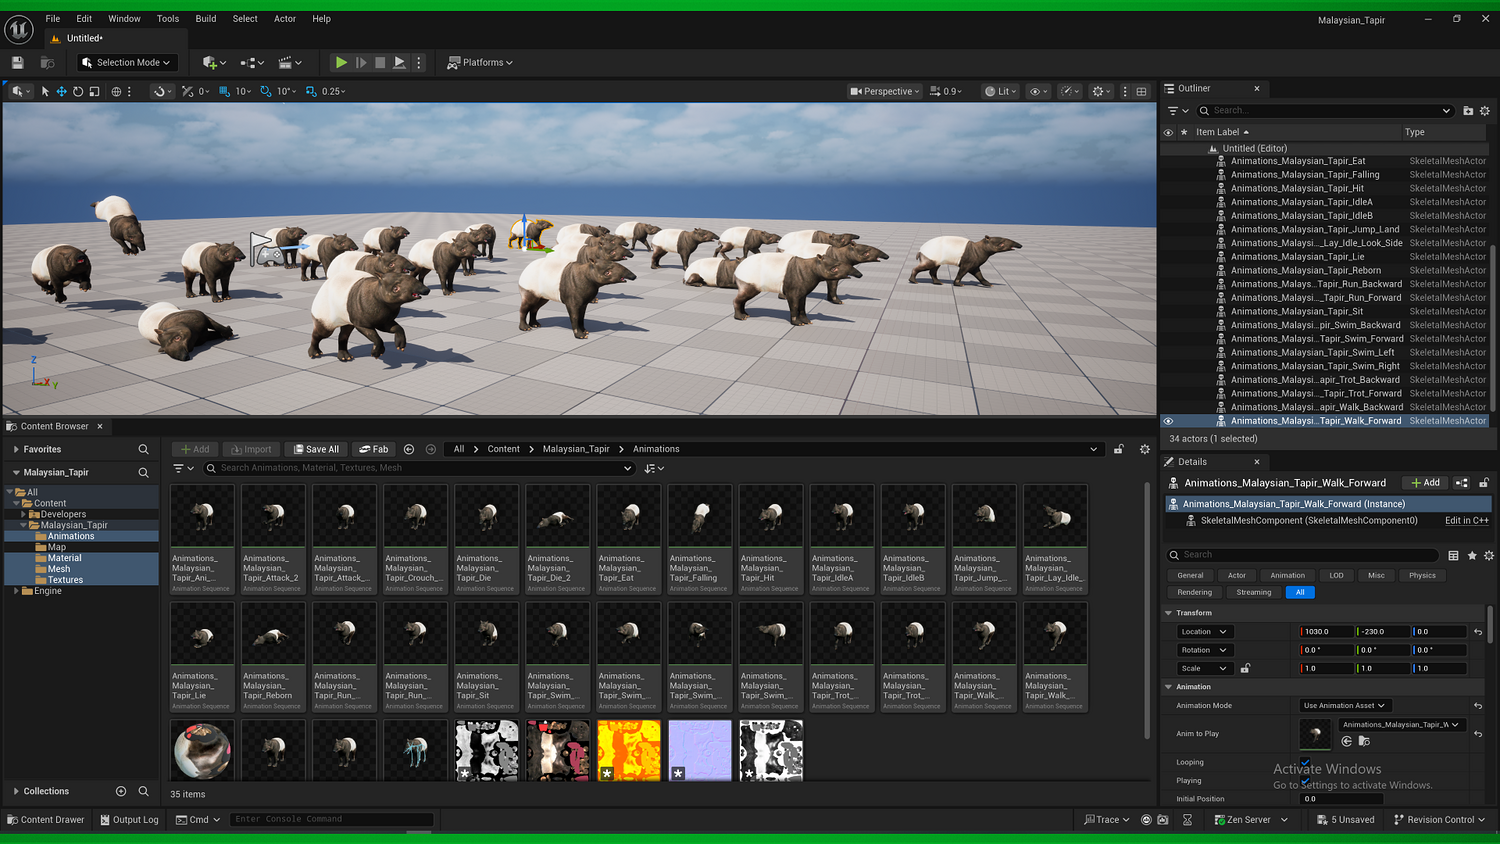Click the Content Browser Import button

coord(250,449)
